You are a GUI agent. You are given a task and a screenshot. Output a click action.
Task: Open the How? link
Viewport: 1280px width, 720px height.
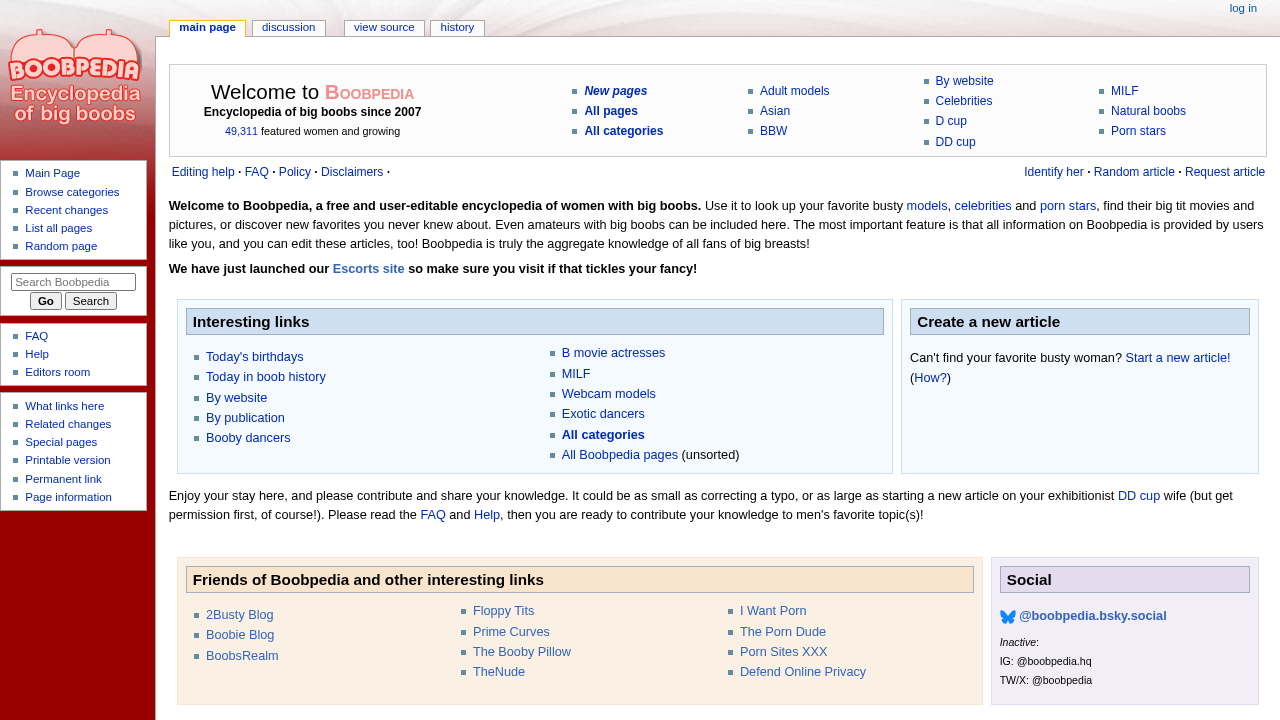(930, 378)
